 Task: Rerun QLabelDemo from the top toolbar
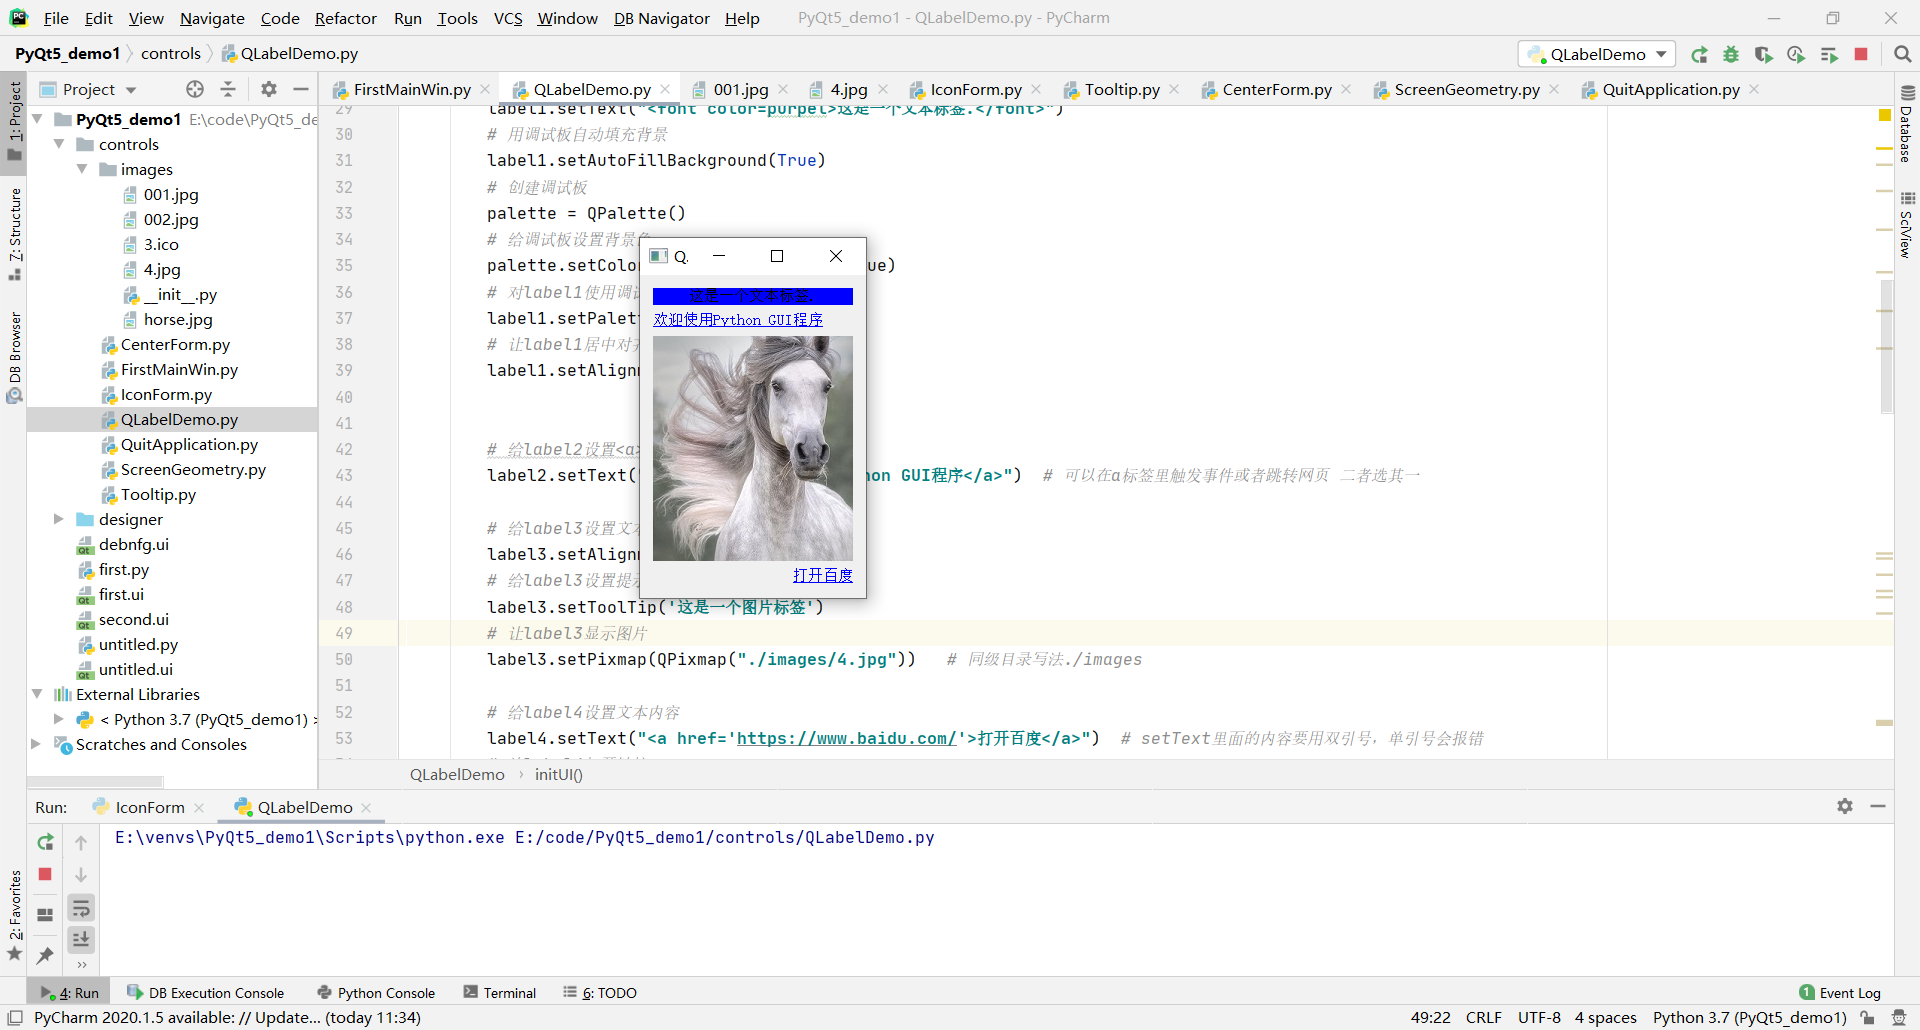pyautogui.click(x=1699, y=54)
